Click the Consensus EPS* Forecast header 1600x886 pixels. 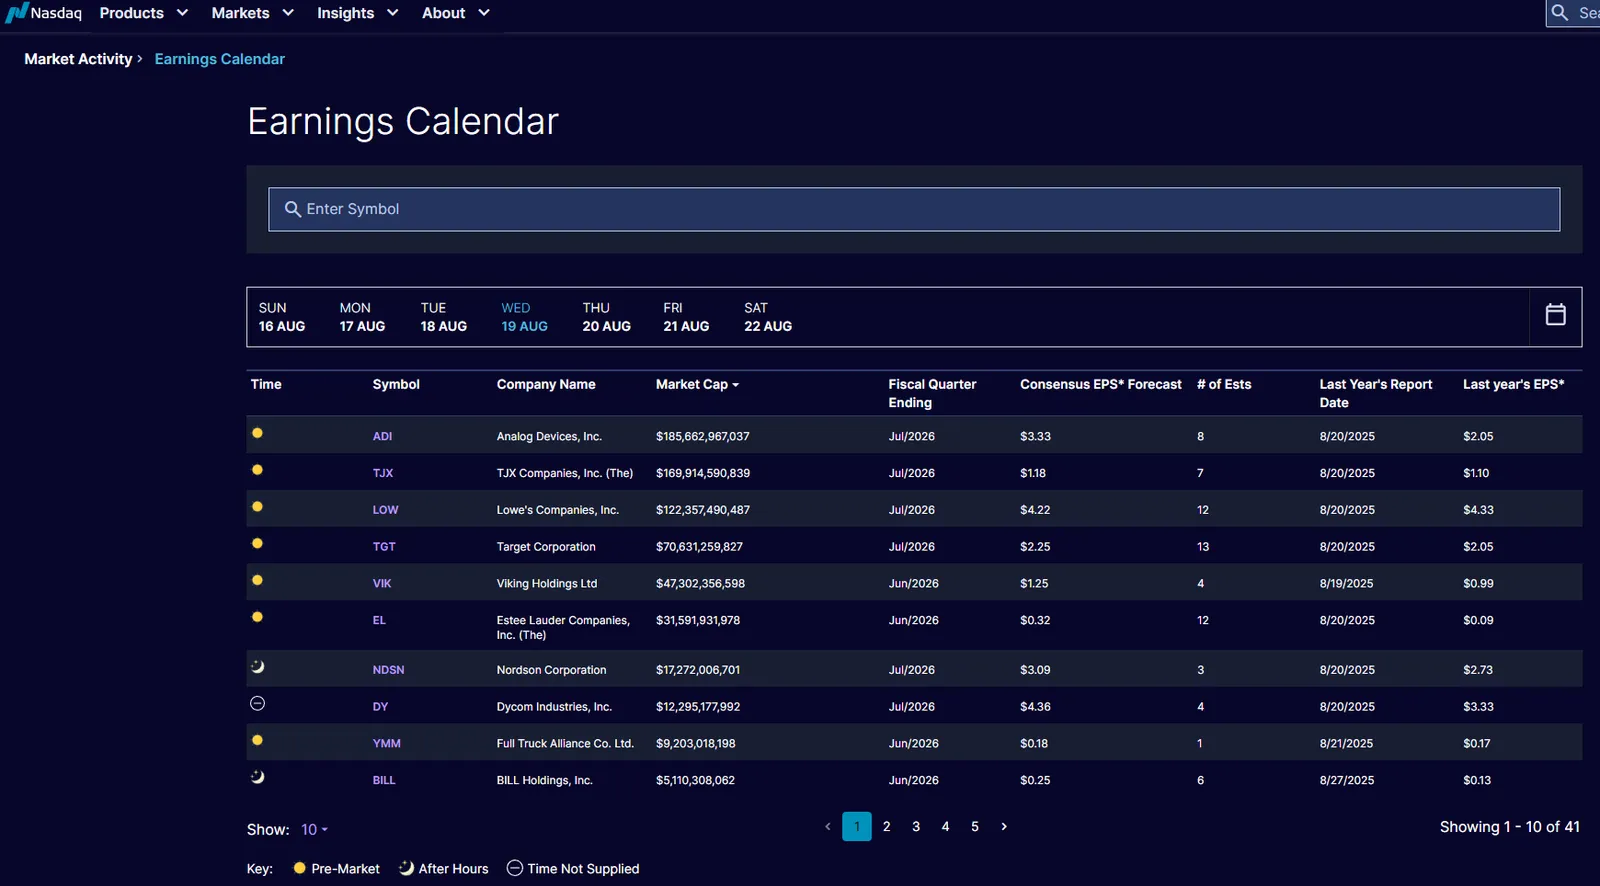click(1101, 385)
